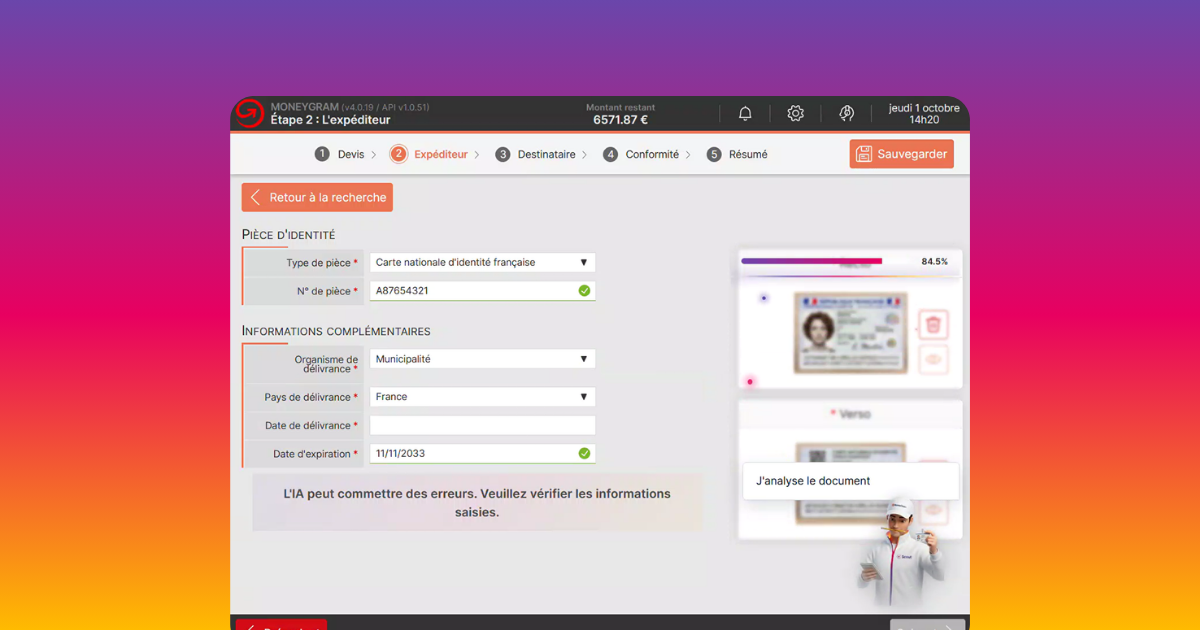Viewport: 1200px width, 630px height.
Task: Click the J'analyse le document bubble
Action: [851, 481]
